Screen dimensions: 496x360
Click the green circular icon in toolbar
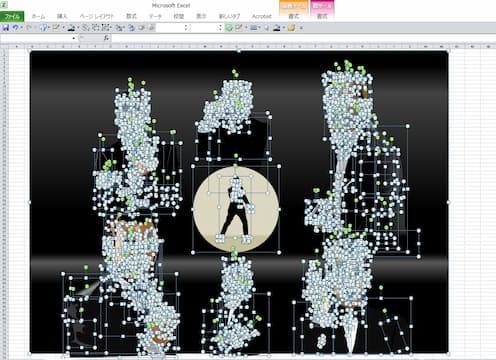tap(229, 28)
